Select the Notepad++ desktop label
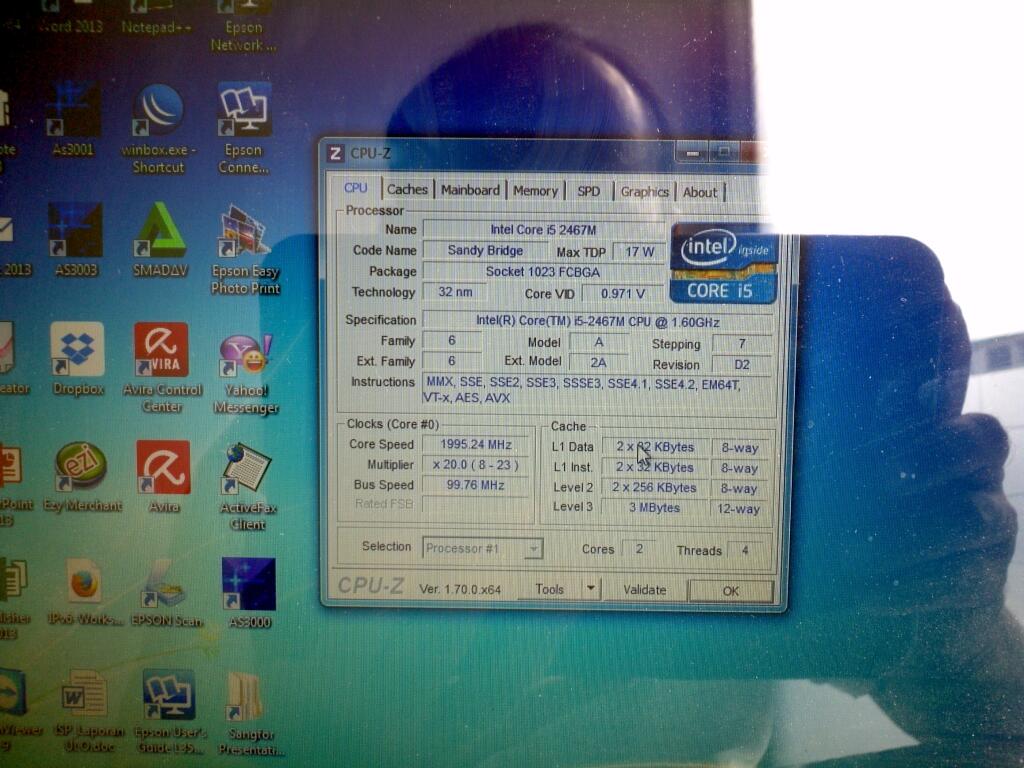This screenshot has height=768, width=1024. coord(156,27)
